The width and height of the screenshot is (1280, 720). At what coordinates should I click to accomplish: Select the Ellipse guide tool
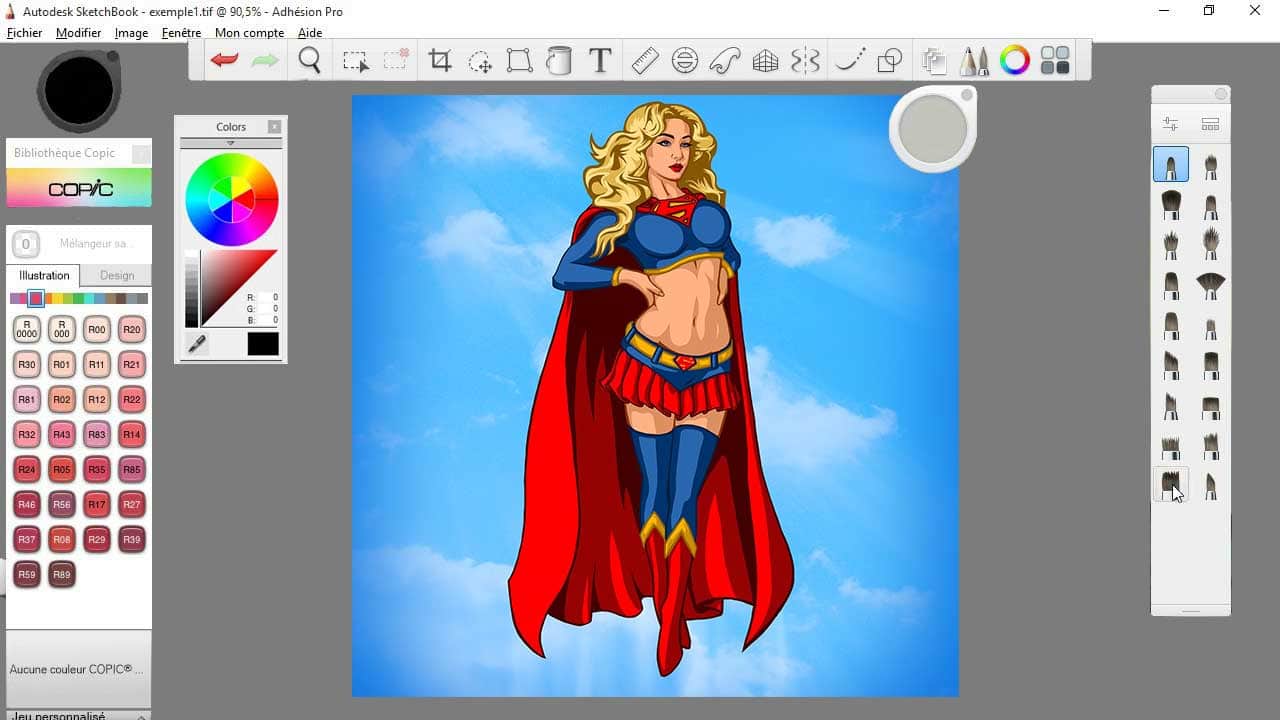click(685, 61)
